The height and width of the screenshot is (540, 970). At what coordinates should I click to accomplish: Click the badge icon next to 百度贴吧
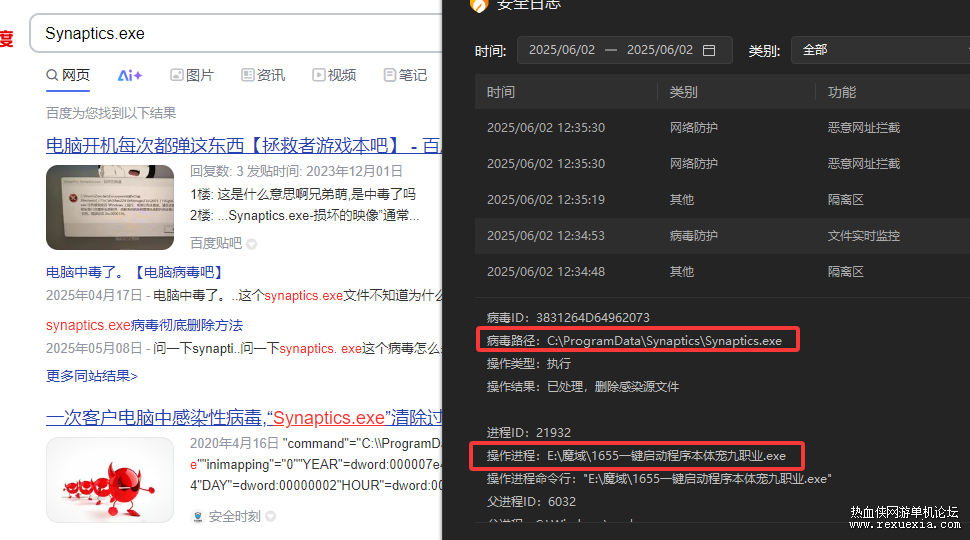point(251,244)
